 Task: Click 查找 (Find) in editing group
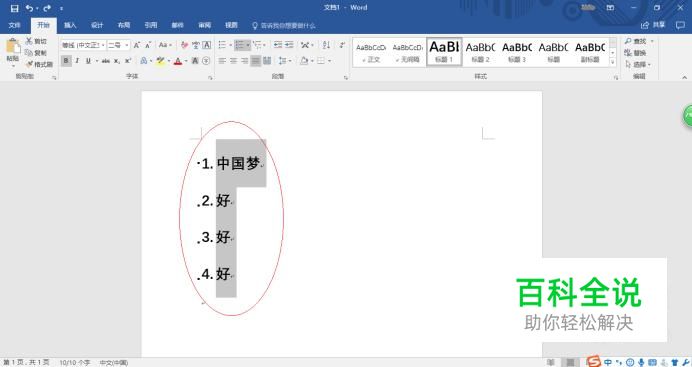click(x=639, y=41)
